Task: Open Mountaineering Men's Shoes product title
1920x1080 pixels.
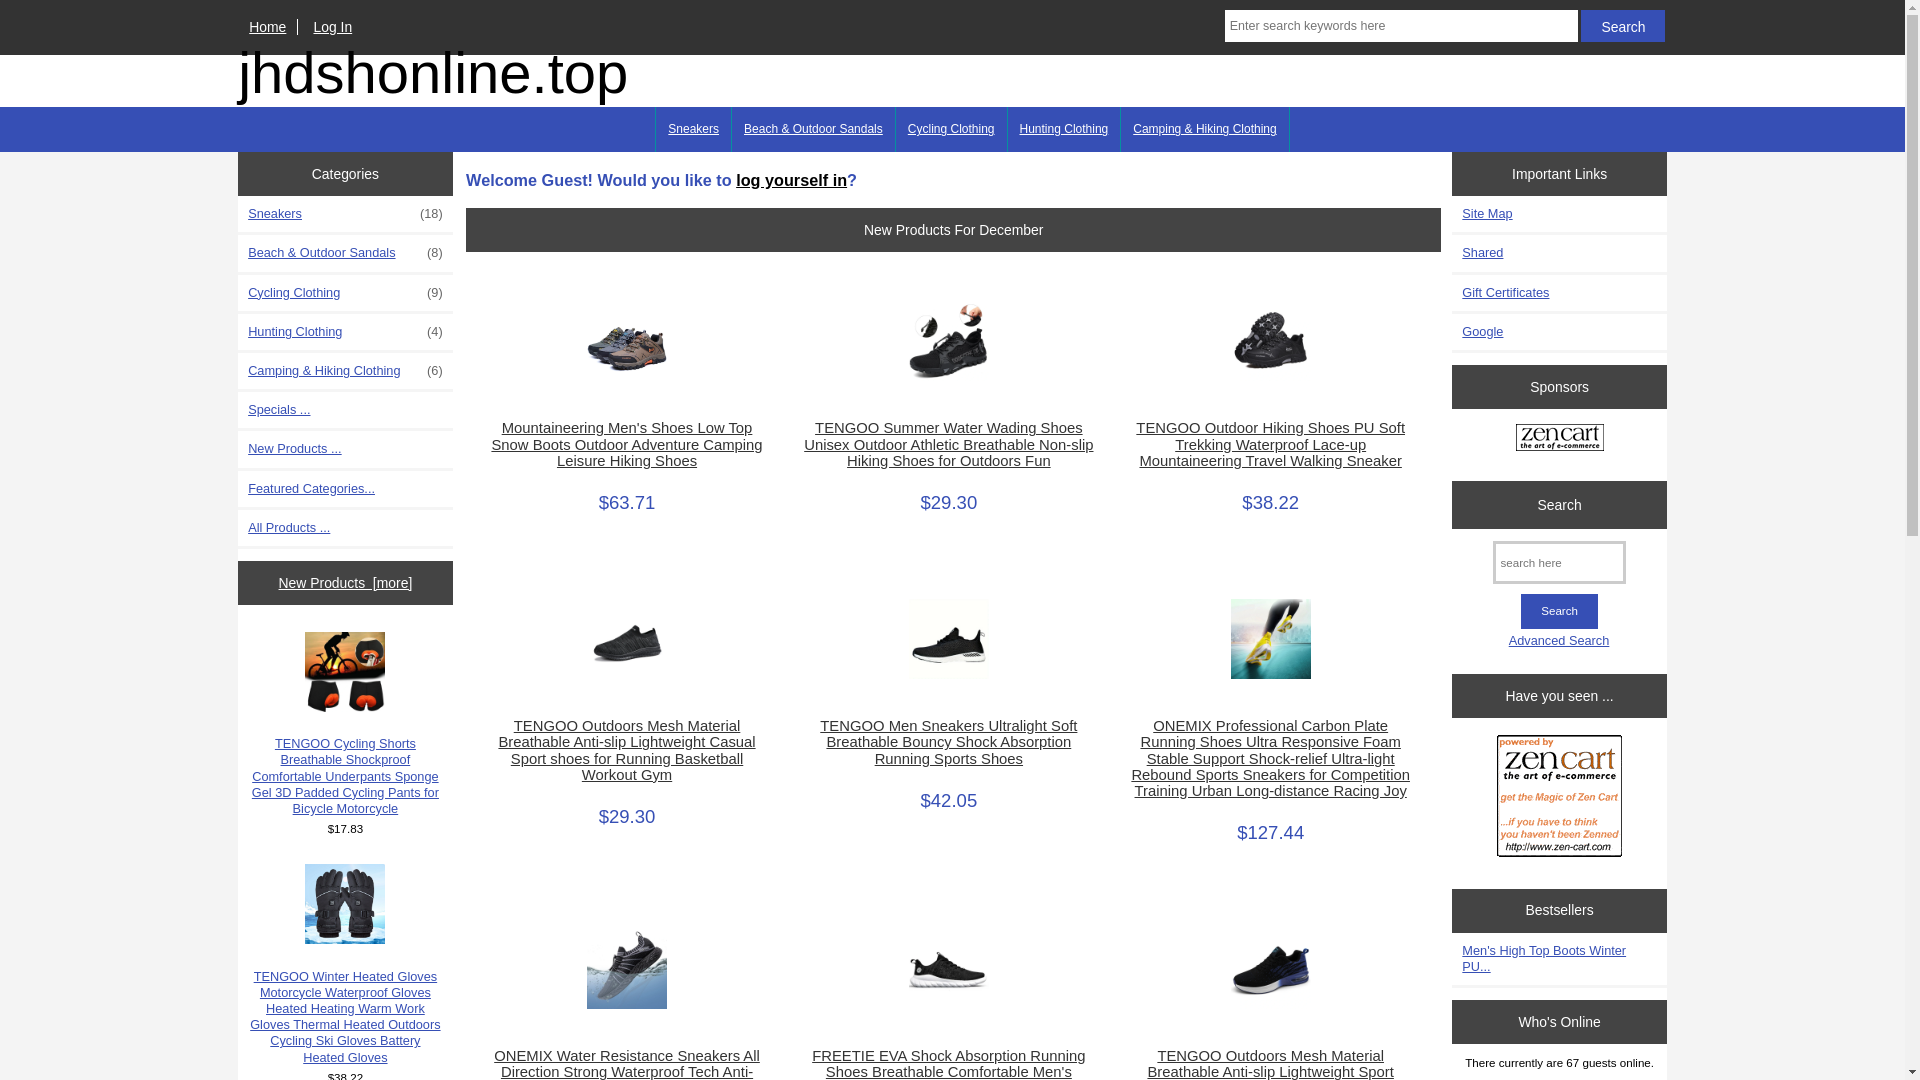Action: (x=627, y=444)
